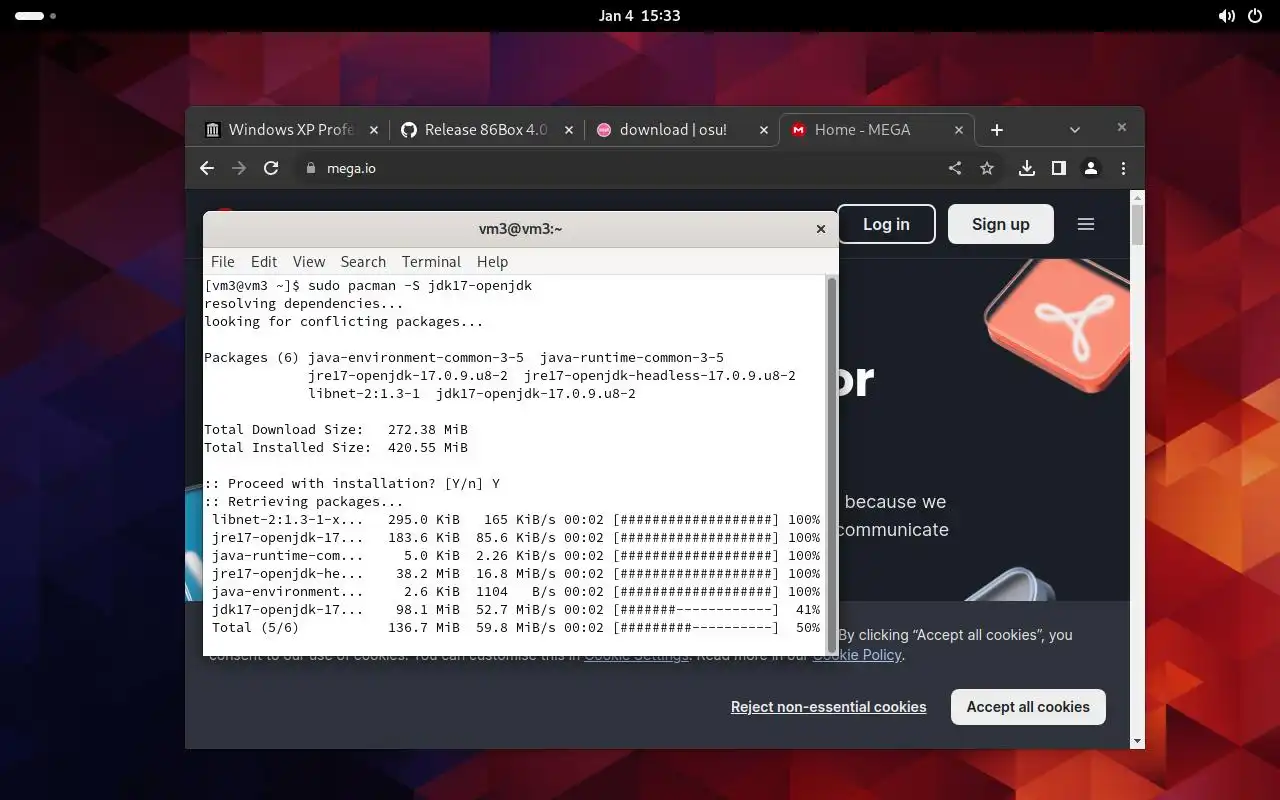Click the mega.io address bar
Viewport: 1280px width, 800px height.
(620, 168)
